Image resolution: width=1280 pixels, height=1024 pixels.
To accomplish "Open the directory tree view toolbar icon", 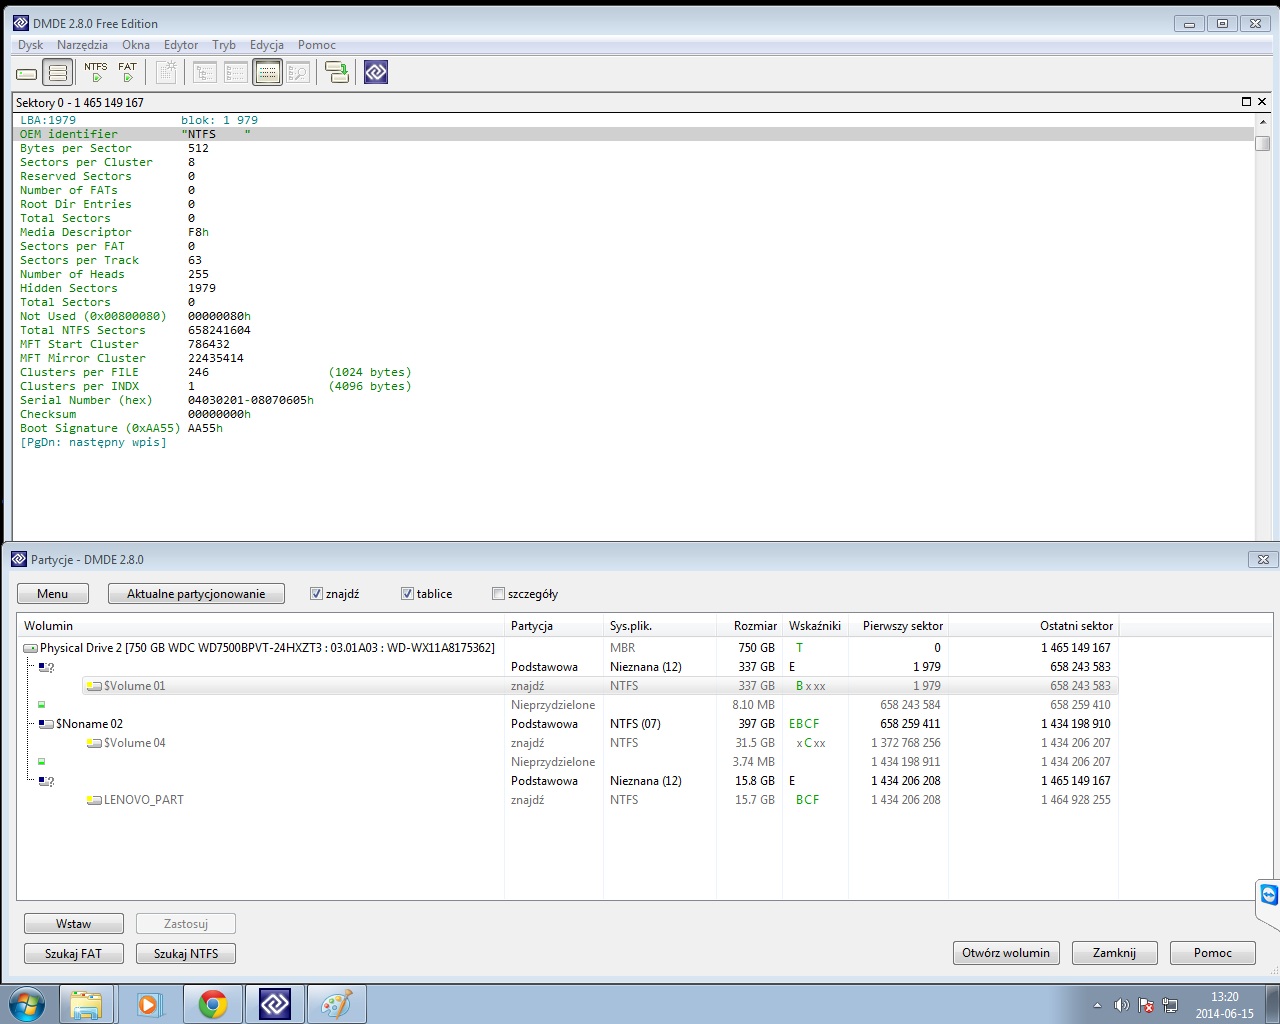I will point(205,72).
